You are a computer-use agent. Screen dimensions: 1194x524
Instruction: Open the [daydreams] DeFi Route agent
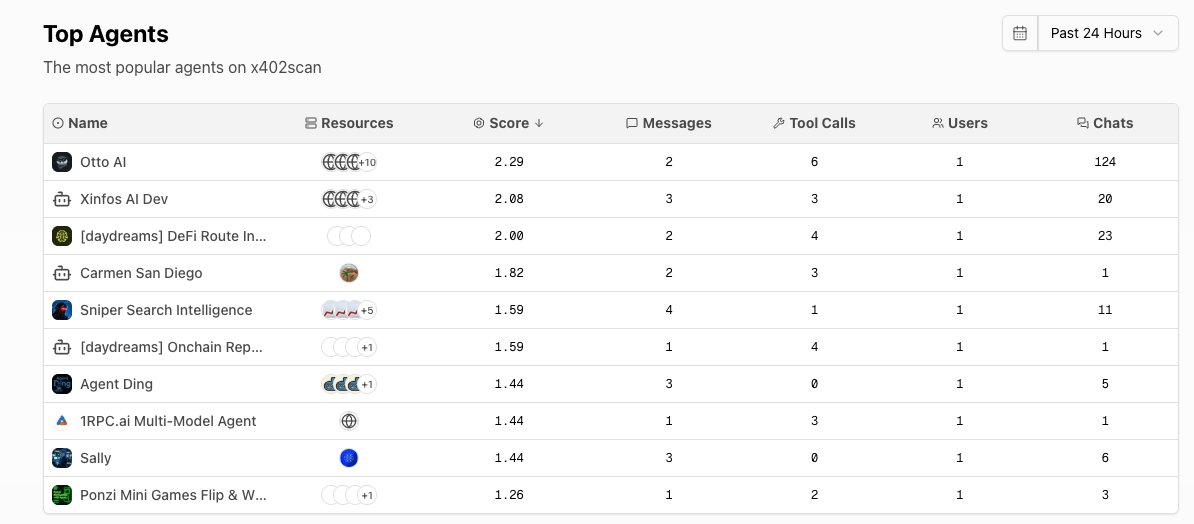click(x=174, y=236)
